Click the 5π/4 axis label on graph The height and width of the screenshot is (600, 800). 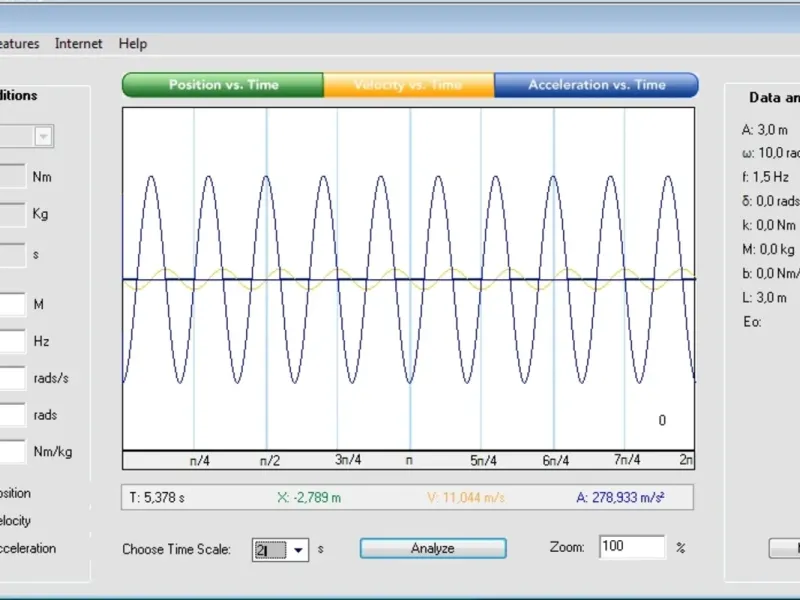pyautogui.click(x=483, y=461)
